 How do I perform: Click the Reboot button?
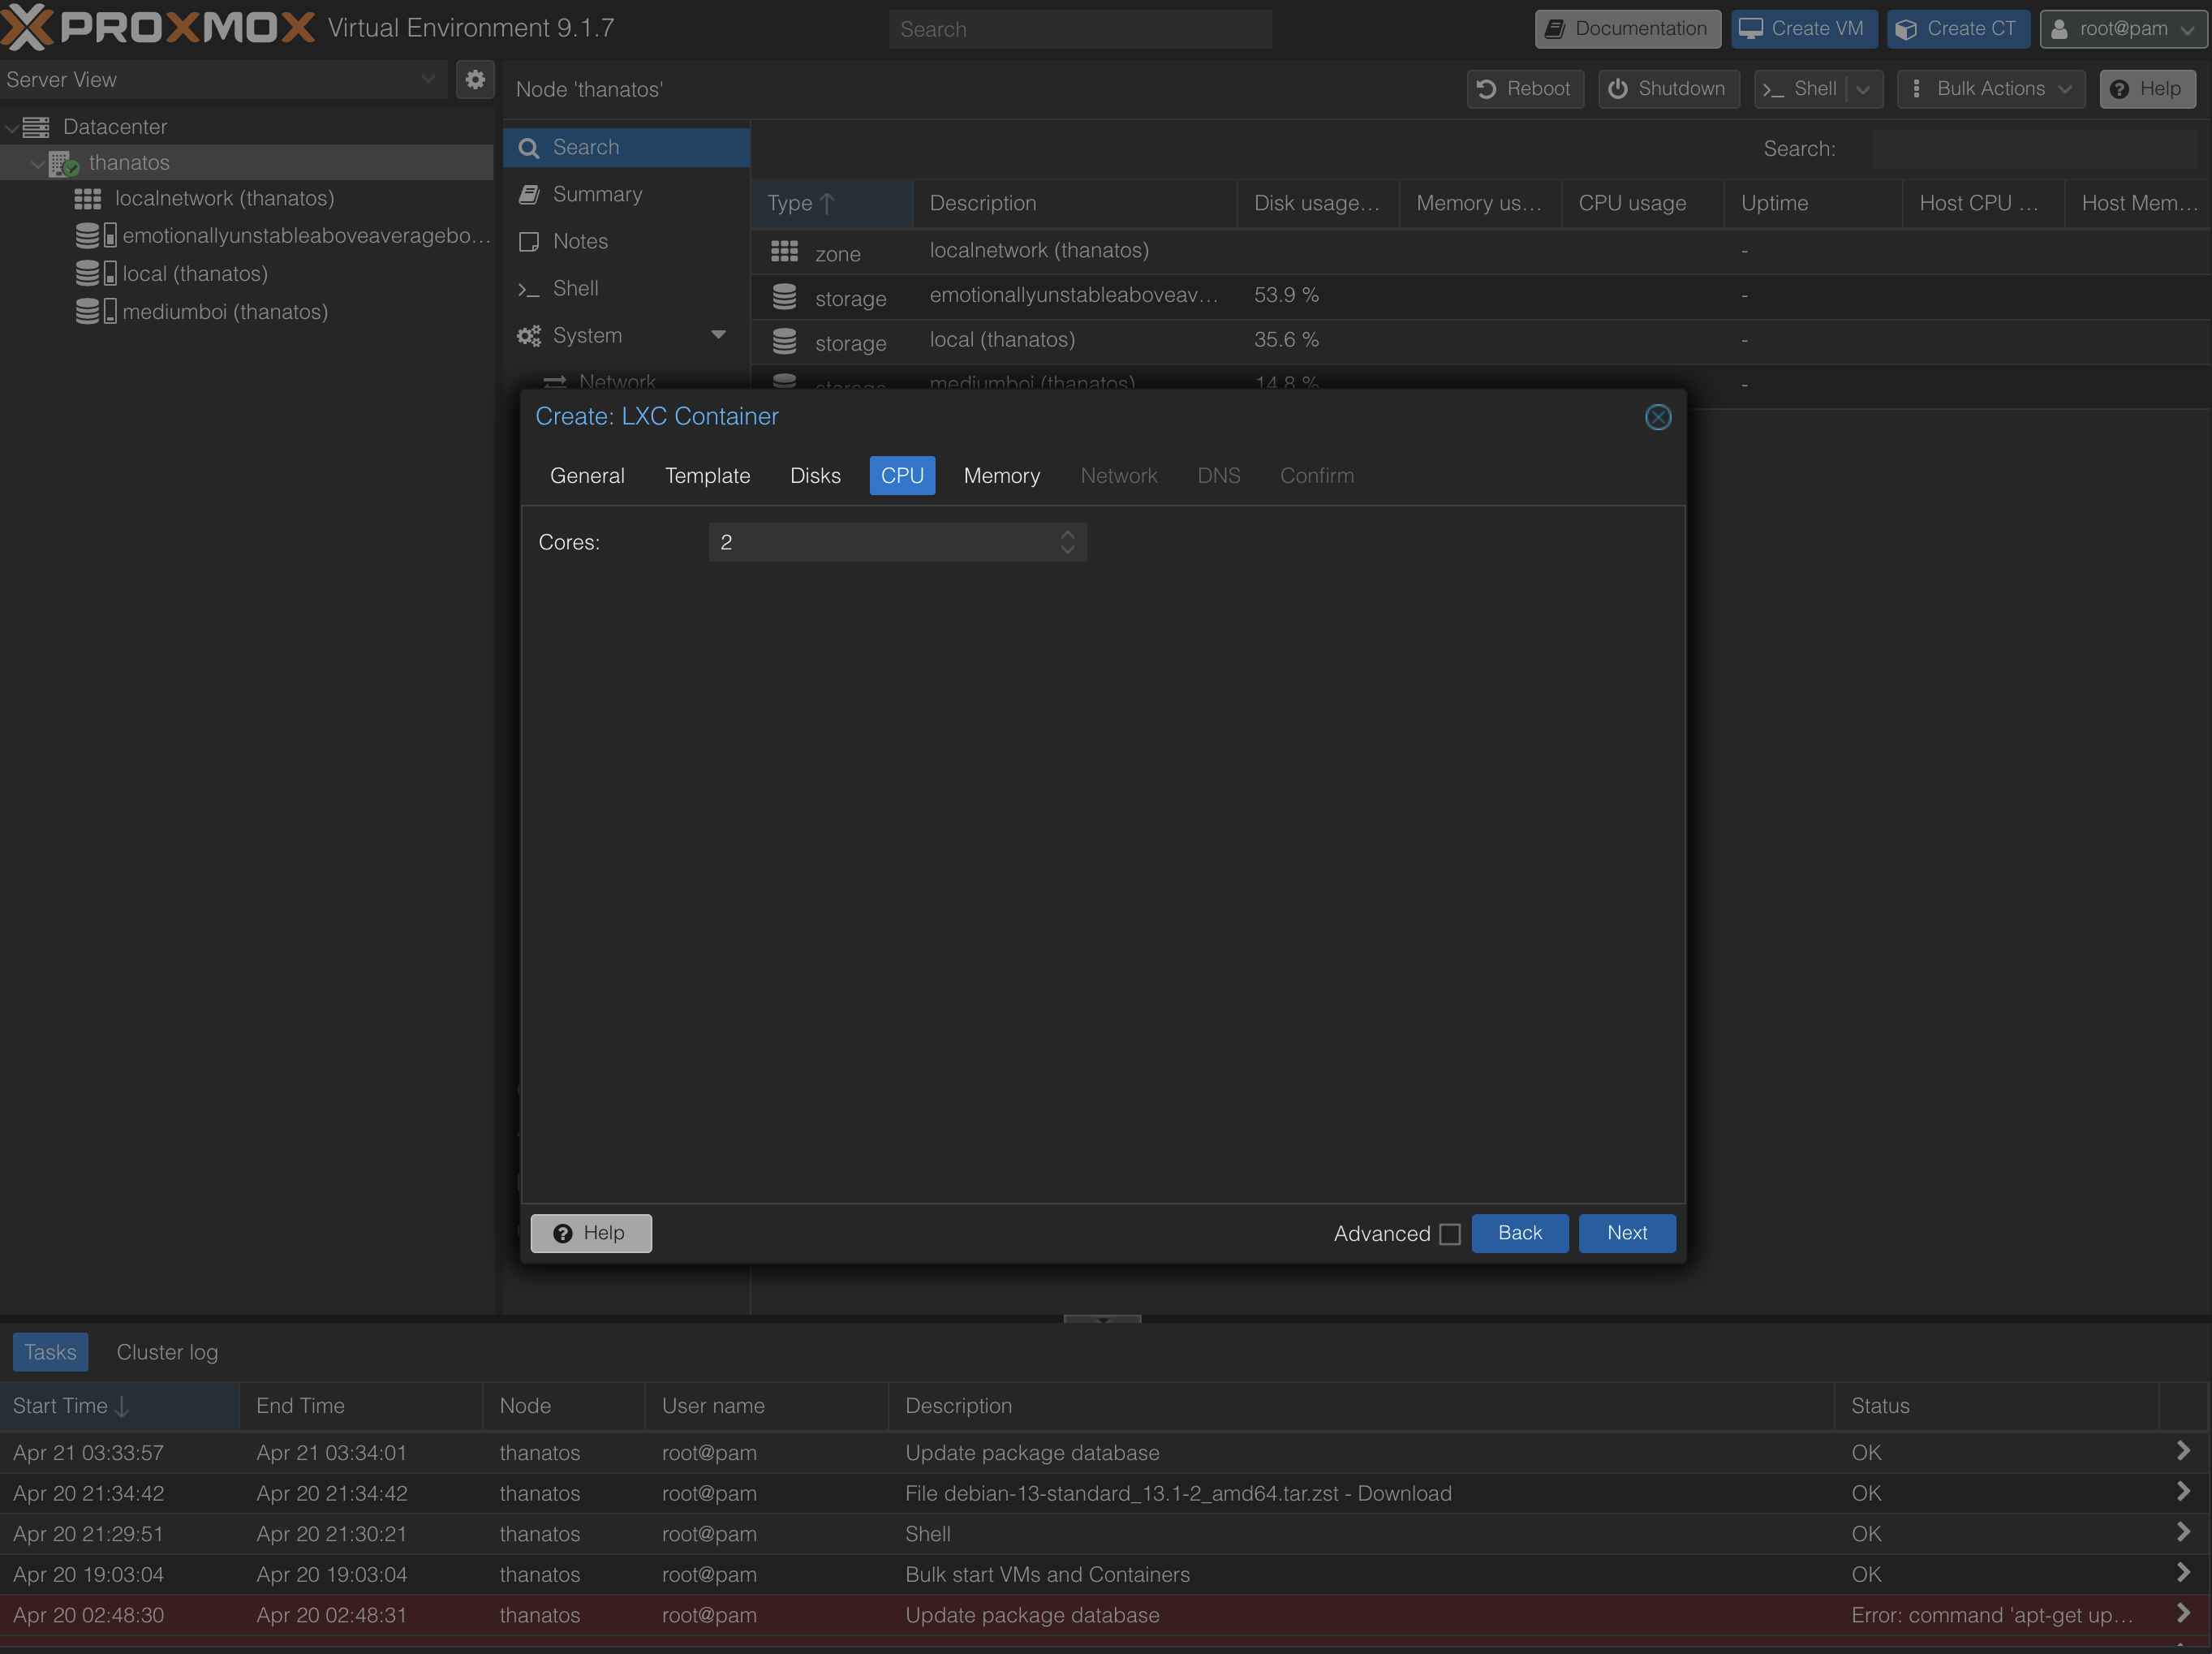click(1525, 89)
